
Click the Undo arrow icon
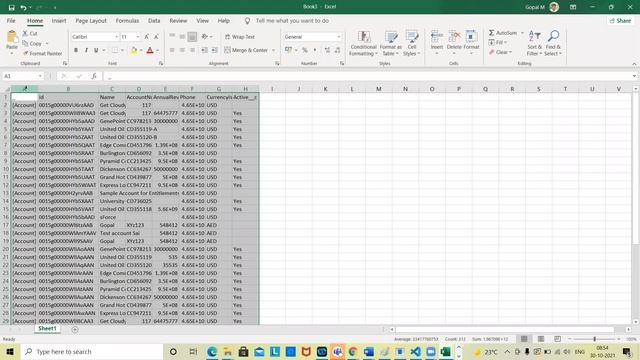coord(23,7)
